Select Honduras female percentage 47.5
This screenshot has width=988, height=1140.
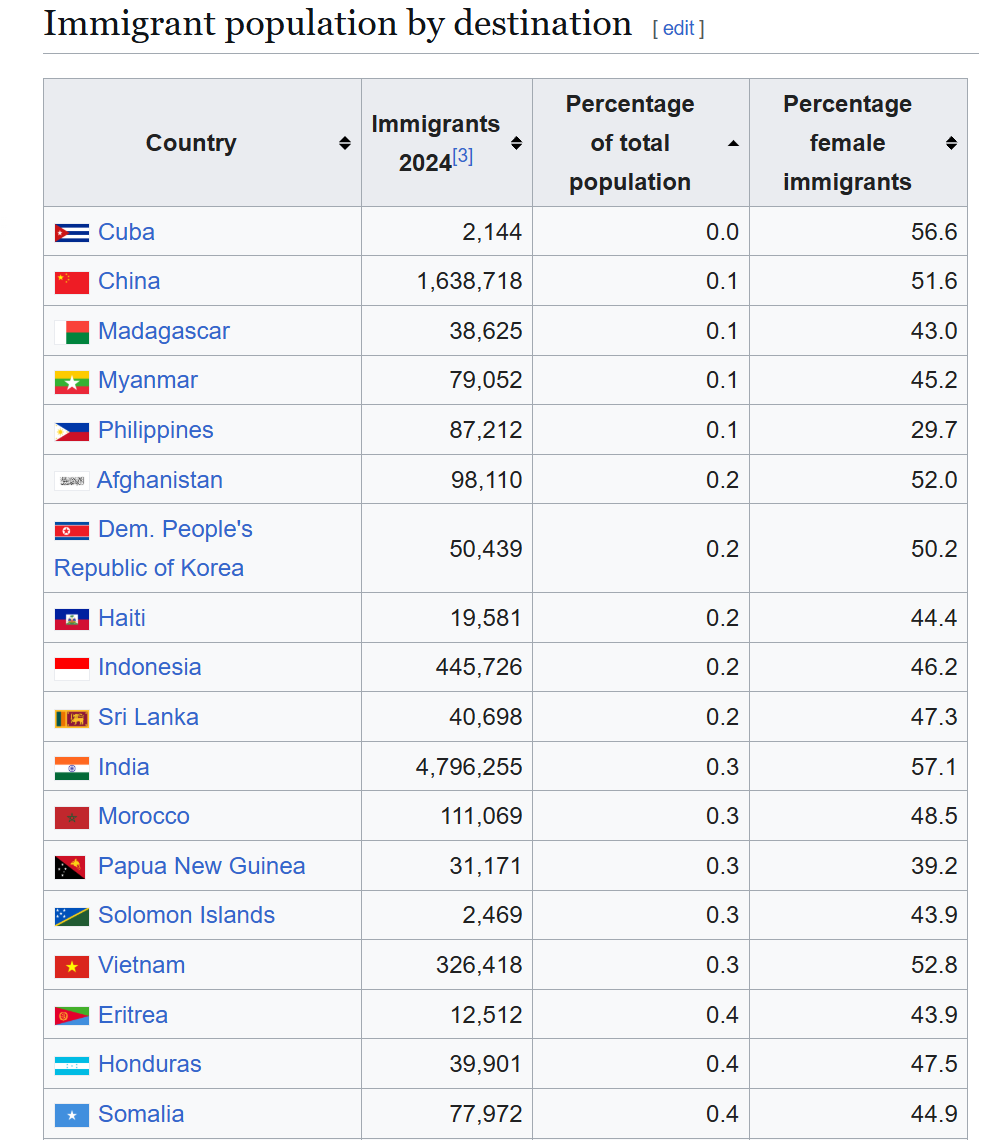[x=933, y=1064]
